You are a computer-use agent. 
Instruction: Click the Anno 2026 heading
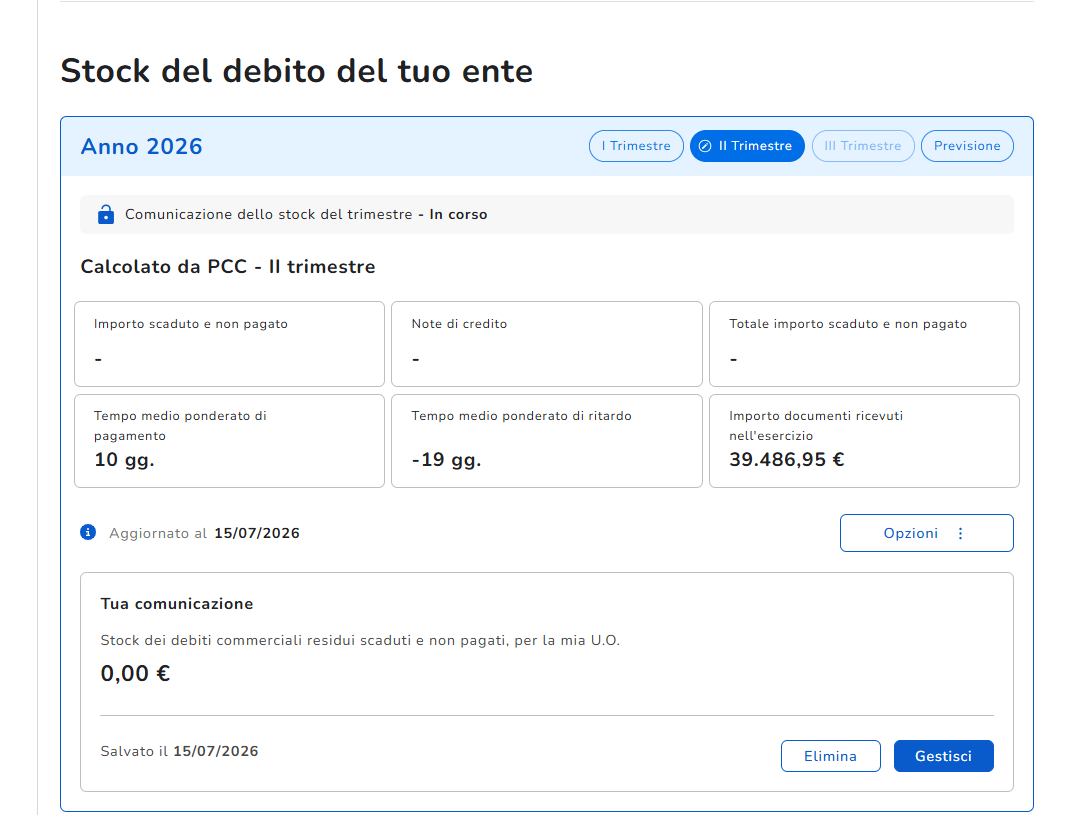click(x=142, y=147)
